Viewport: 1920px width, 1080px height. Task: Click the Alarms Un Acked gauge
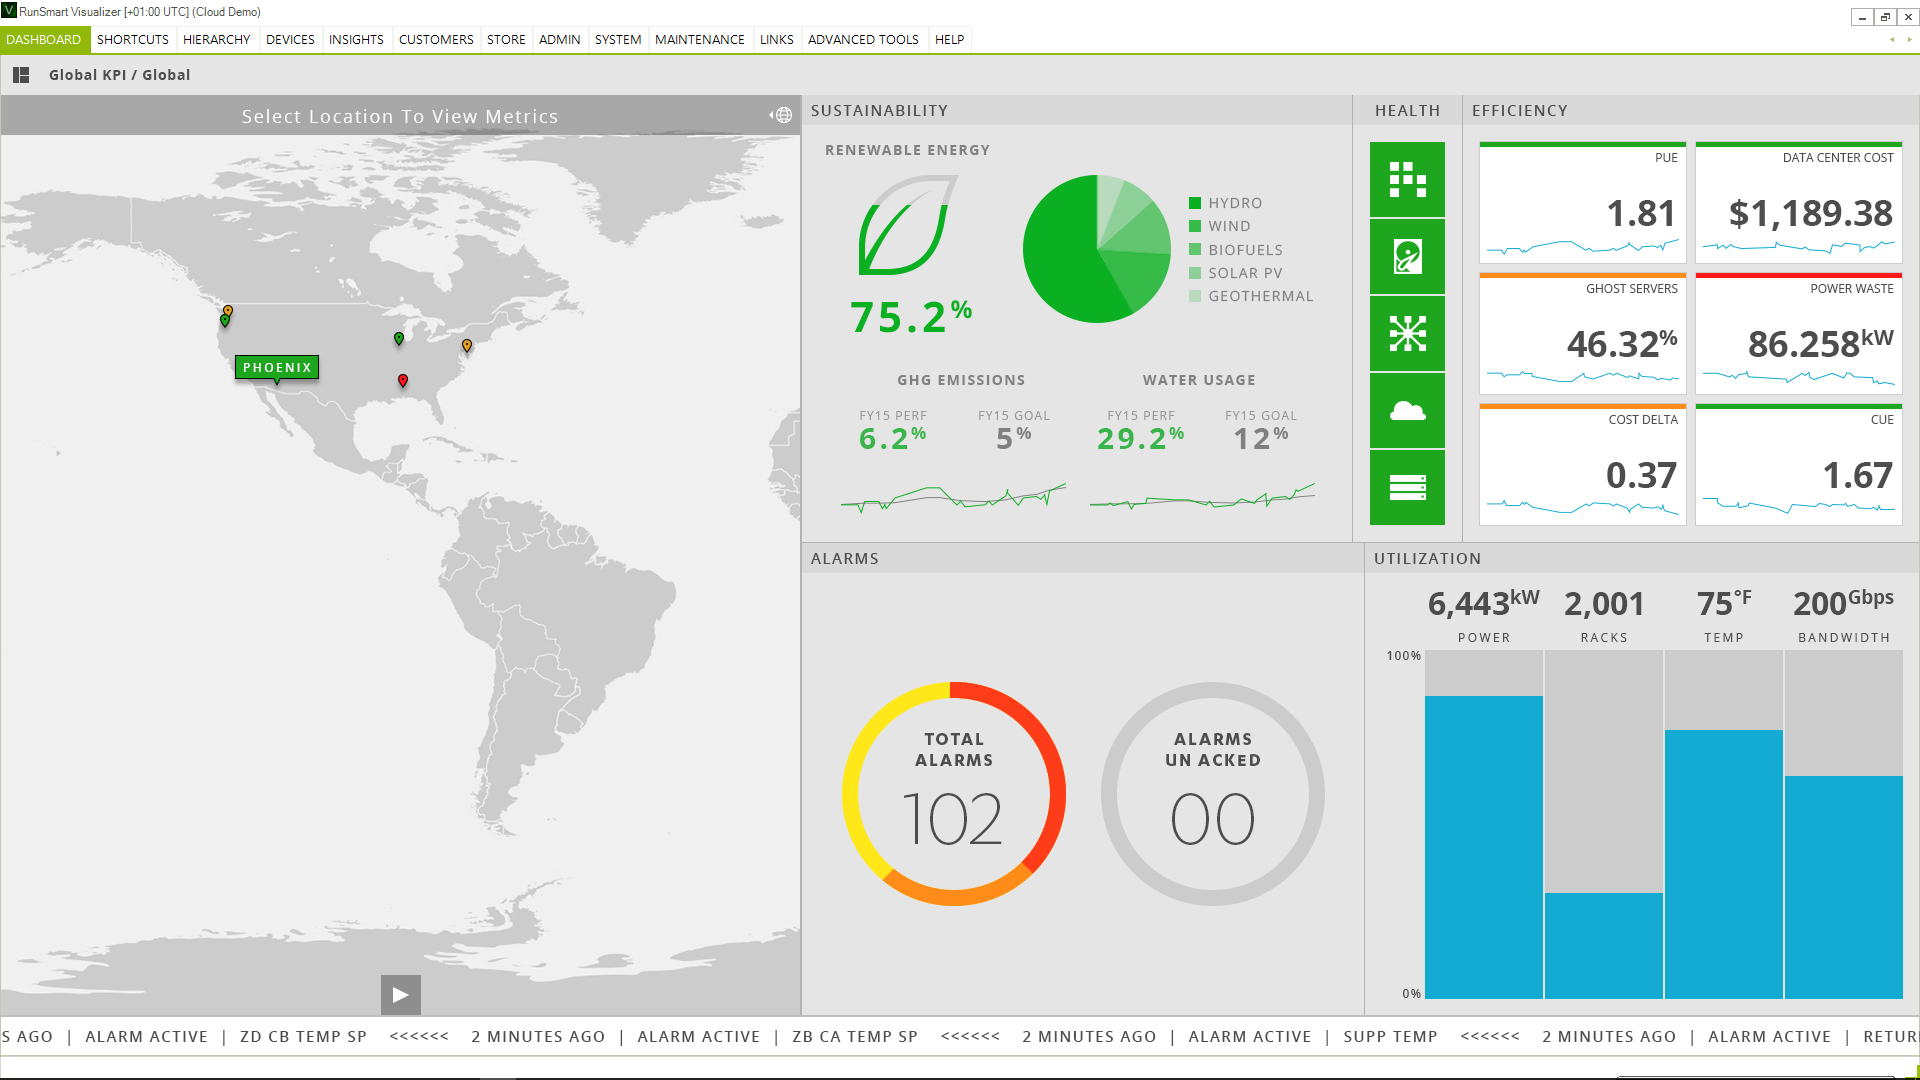pos(1212,794)
